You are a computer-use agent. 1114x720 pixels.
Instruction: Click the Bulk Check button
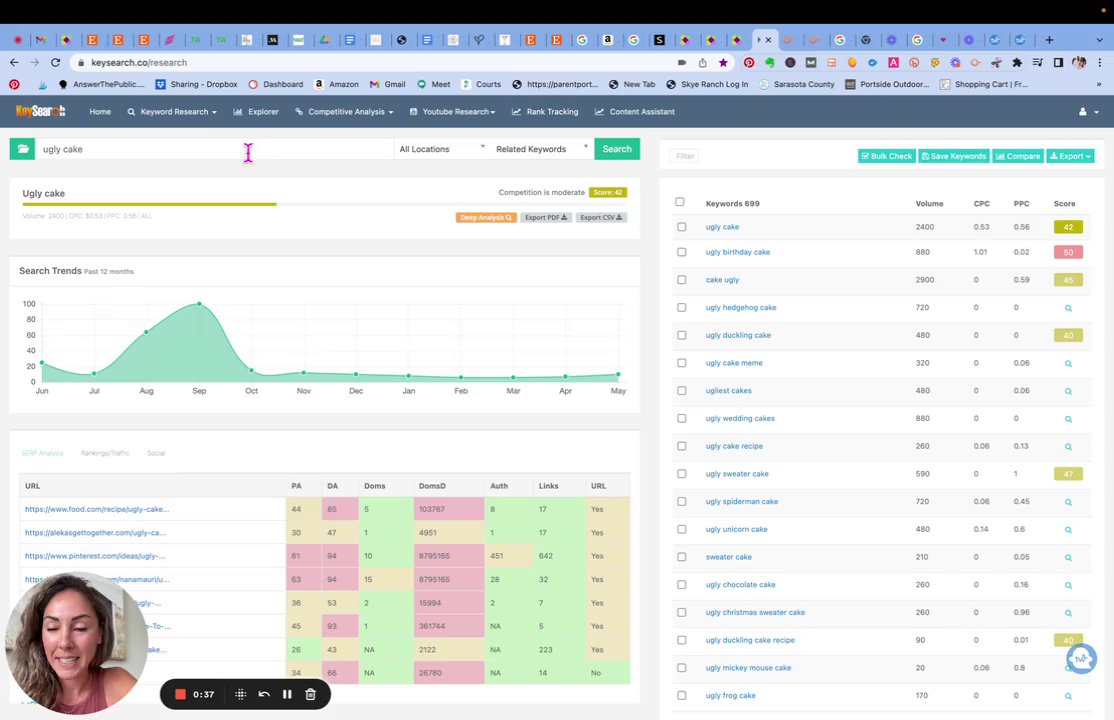click(x=887, y=156)
